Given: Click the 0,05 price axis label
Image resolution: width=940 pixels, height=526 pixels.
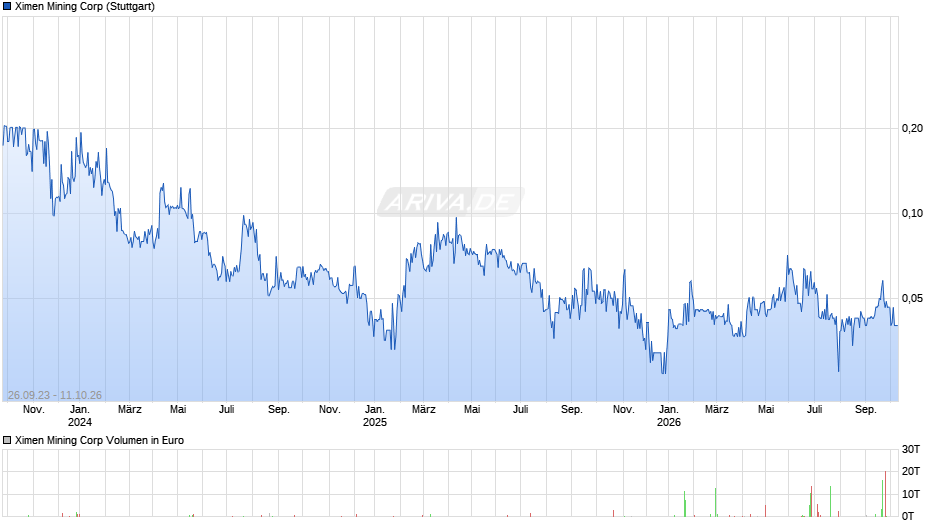Looking at the screenshot, I should (912, 299).
